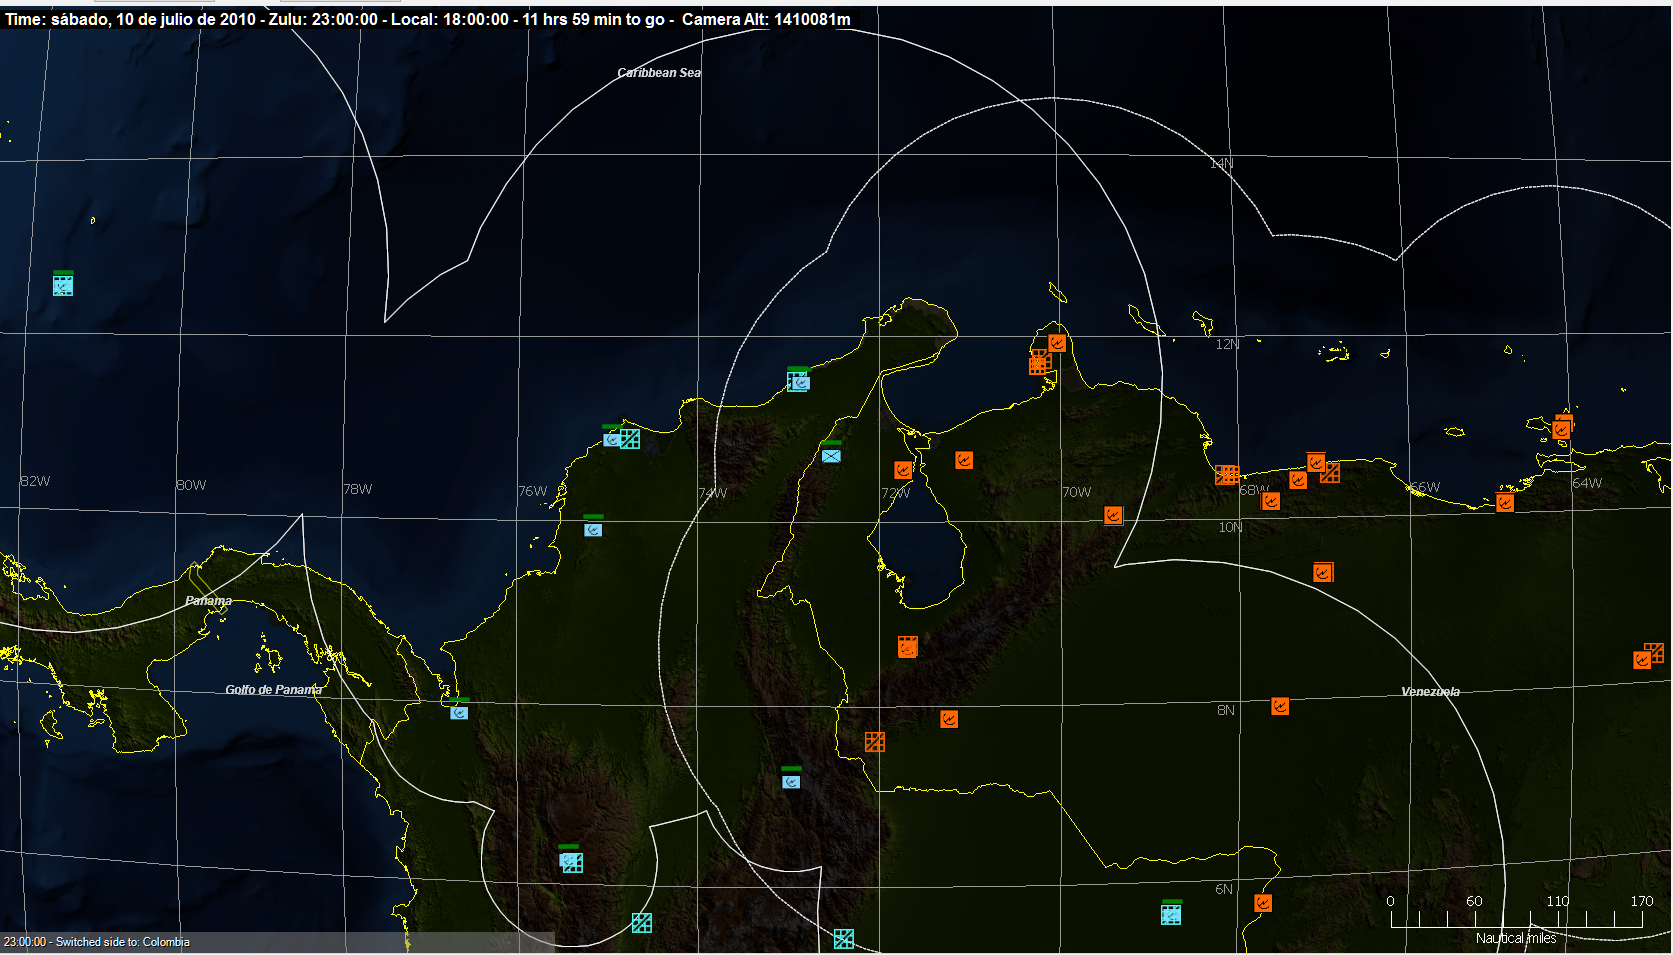Select blue radar unit in mountains south of the 8N line near 73W

791,781
